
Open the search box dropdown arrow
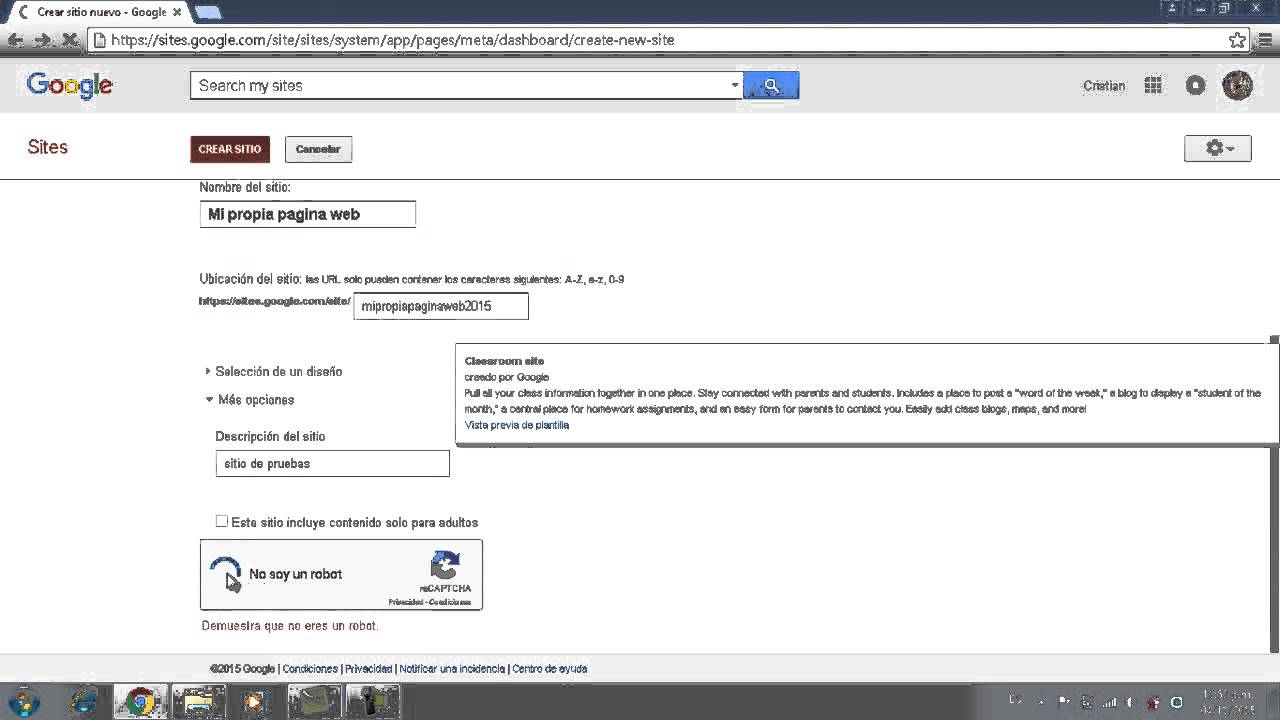click(x=735, y=85)
